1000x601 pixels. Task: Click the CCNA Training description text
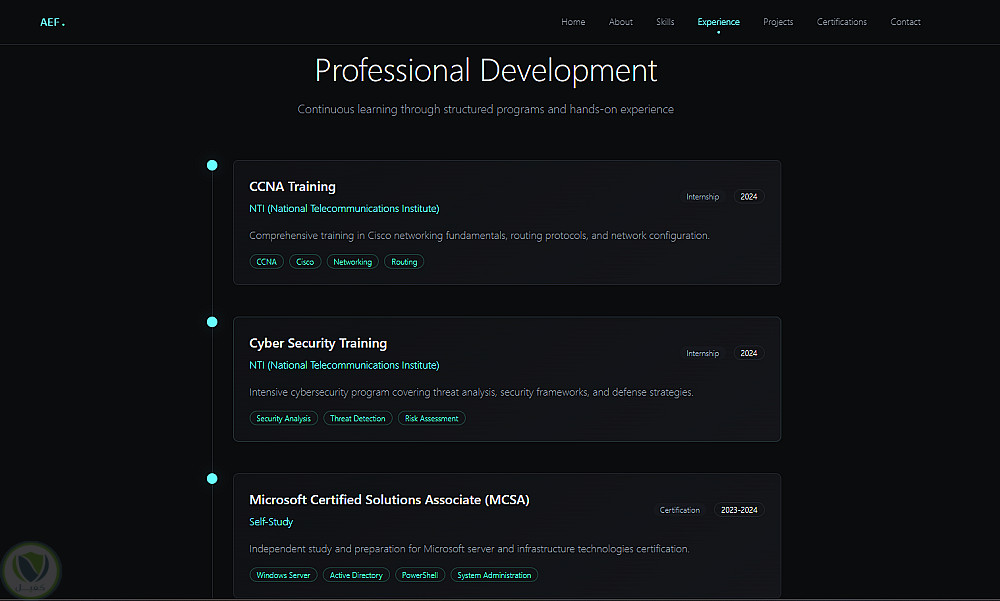click(x=479, y=235)
